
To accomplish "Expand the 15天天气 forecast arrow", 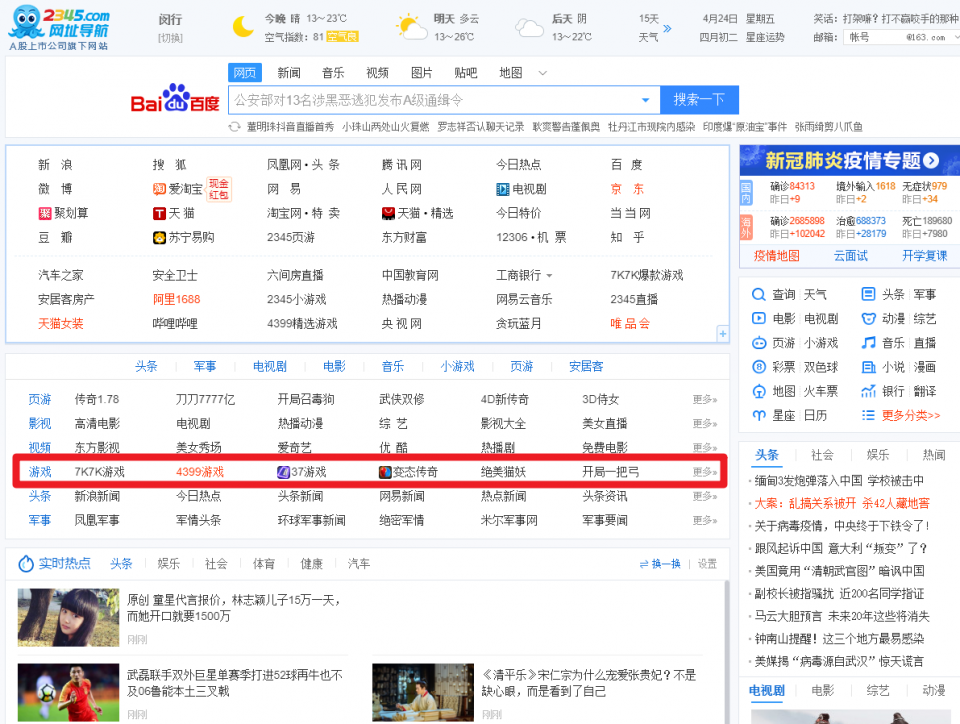I will [667, 28].
